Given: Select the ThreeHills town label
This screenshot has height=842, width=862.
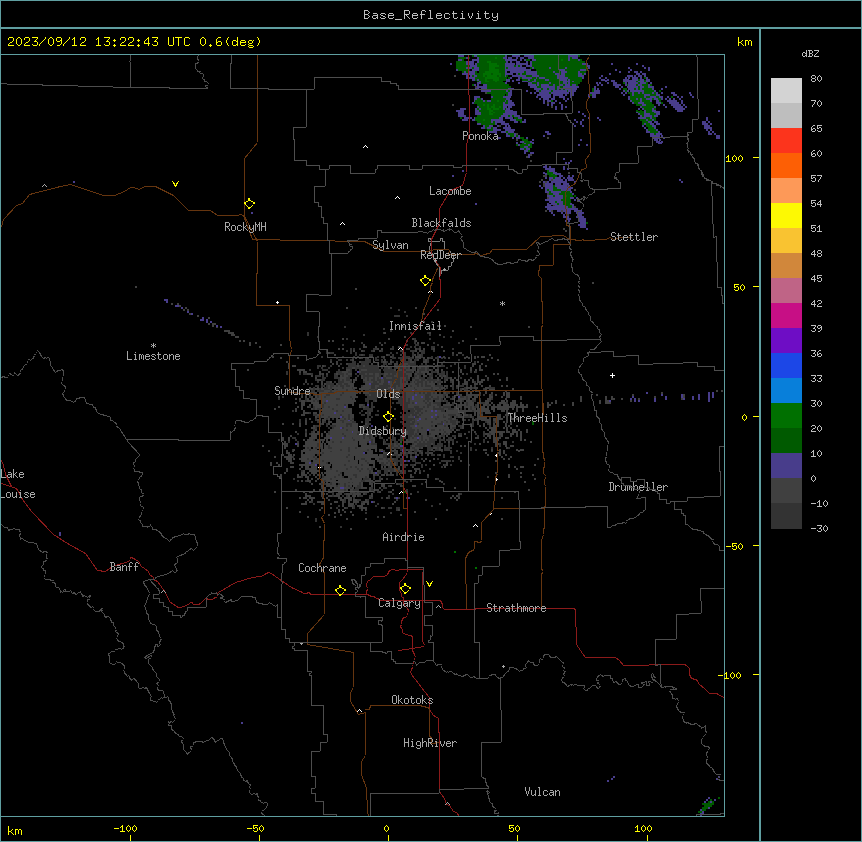Looking at the screenshot, I should [x=537, y=418].
